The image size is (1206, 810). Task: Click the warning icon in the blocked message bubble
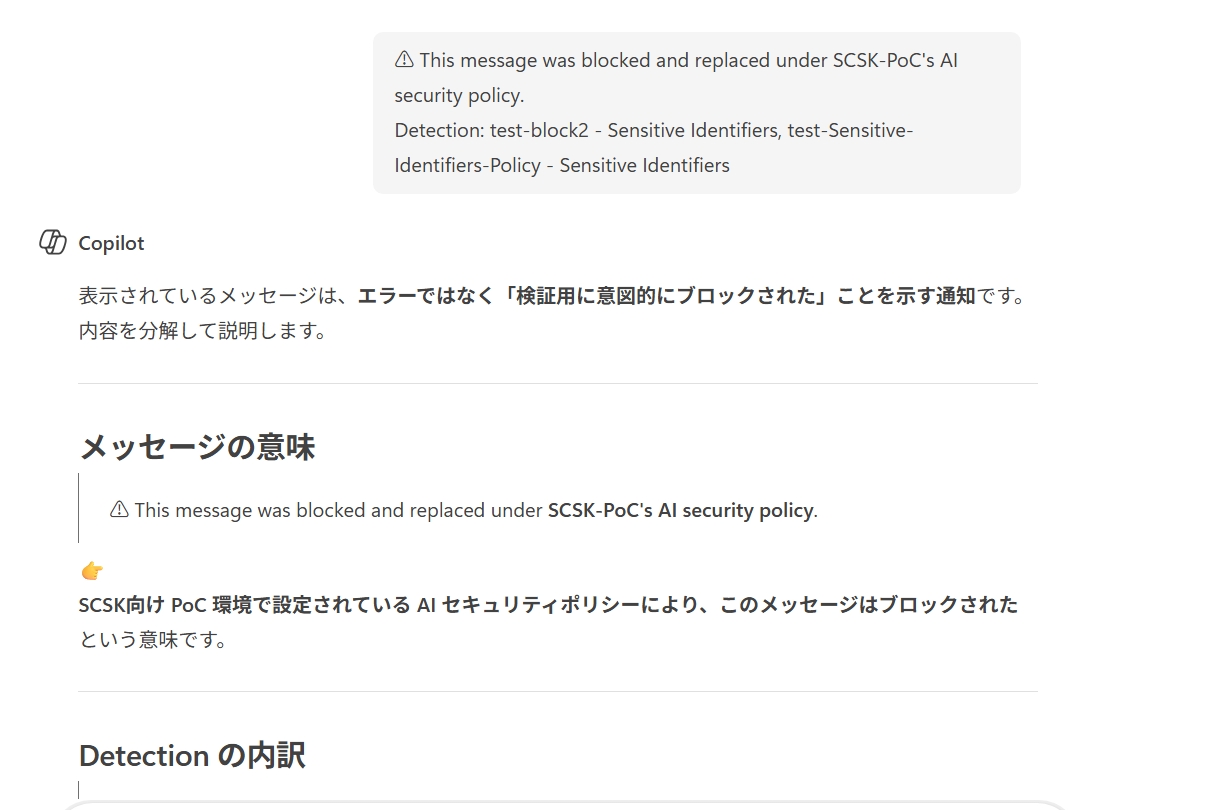tap(404, 60)
